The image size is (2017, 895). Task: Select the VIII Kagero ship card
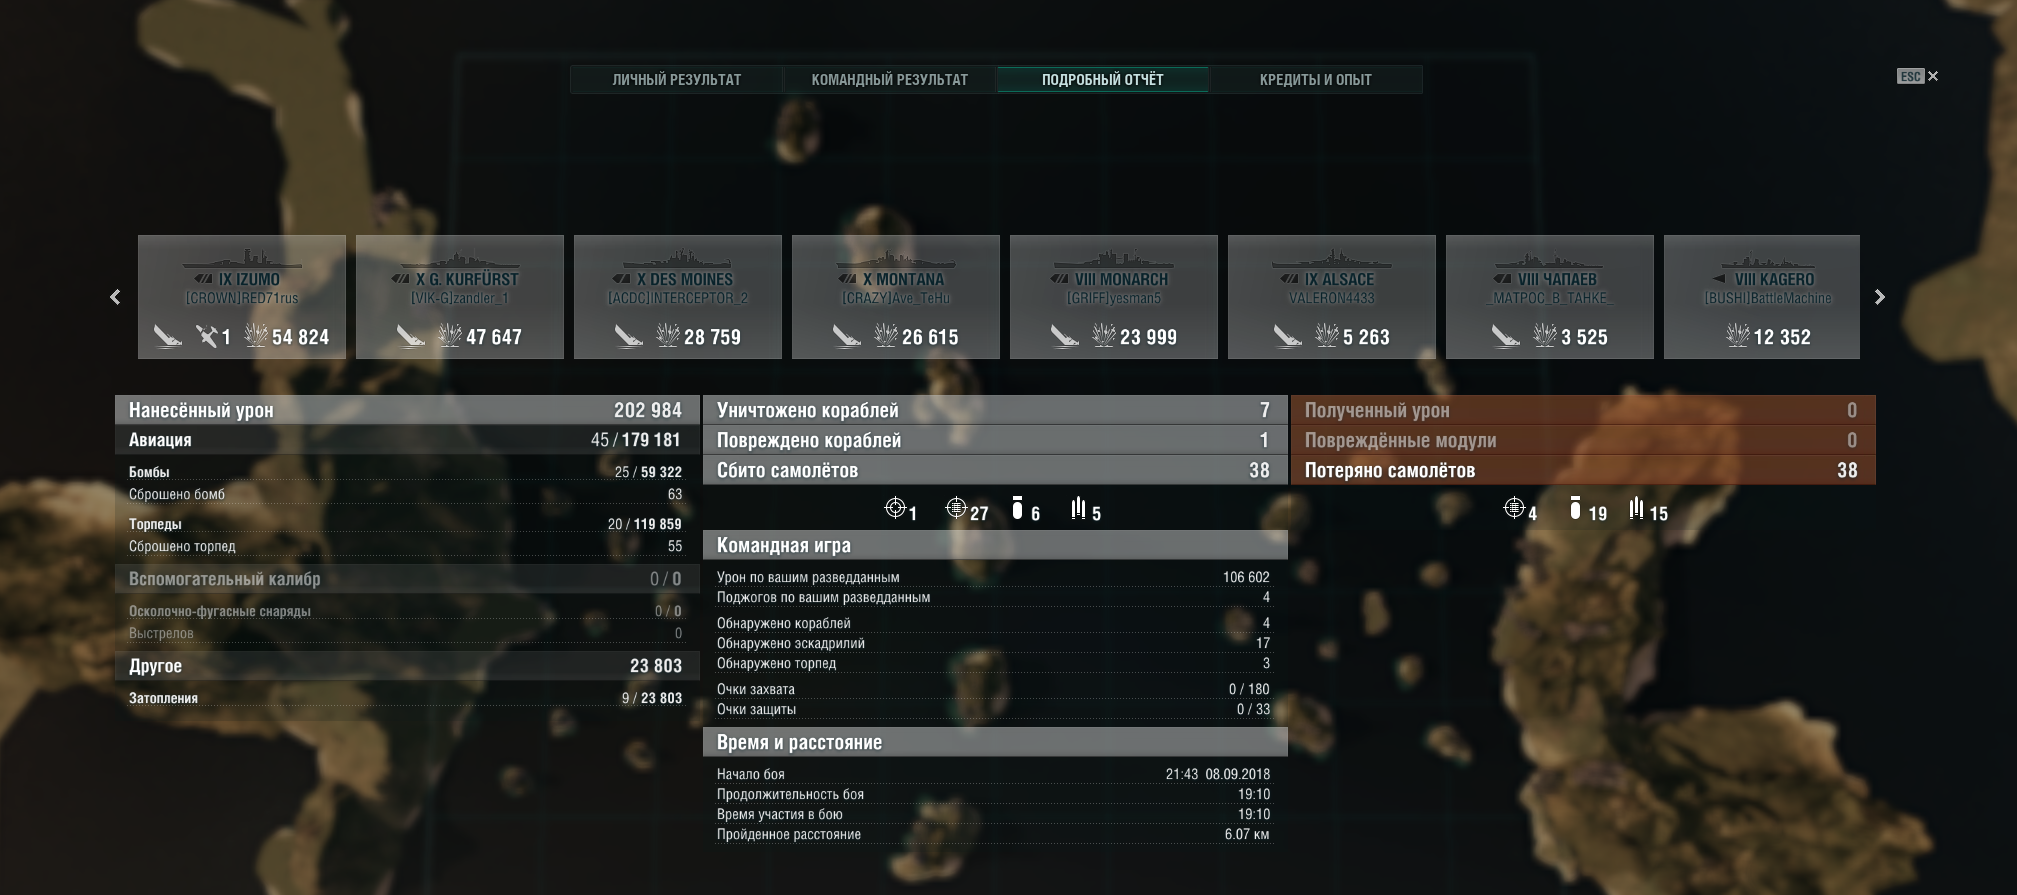(1762, 297)
